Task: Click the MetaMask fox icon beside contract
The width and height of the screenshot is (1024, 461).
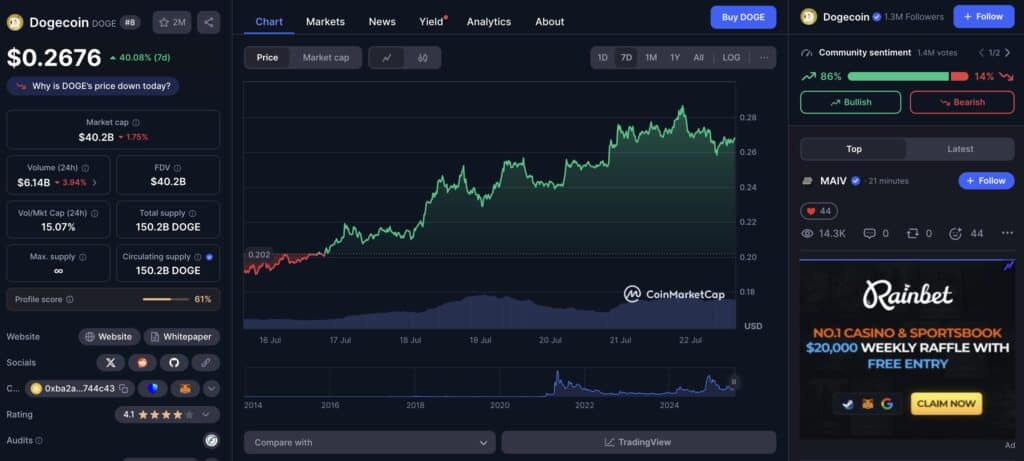Action: (x=185, y=389)
